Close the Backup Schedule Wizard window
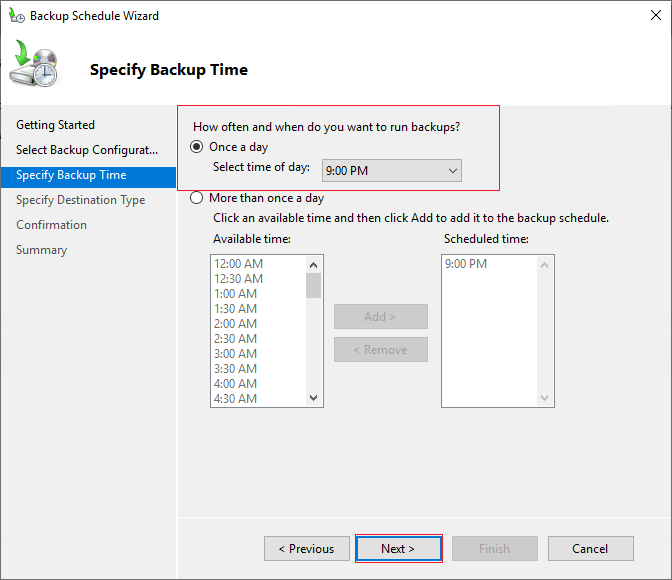672x580 pixels. coord(655,15)
